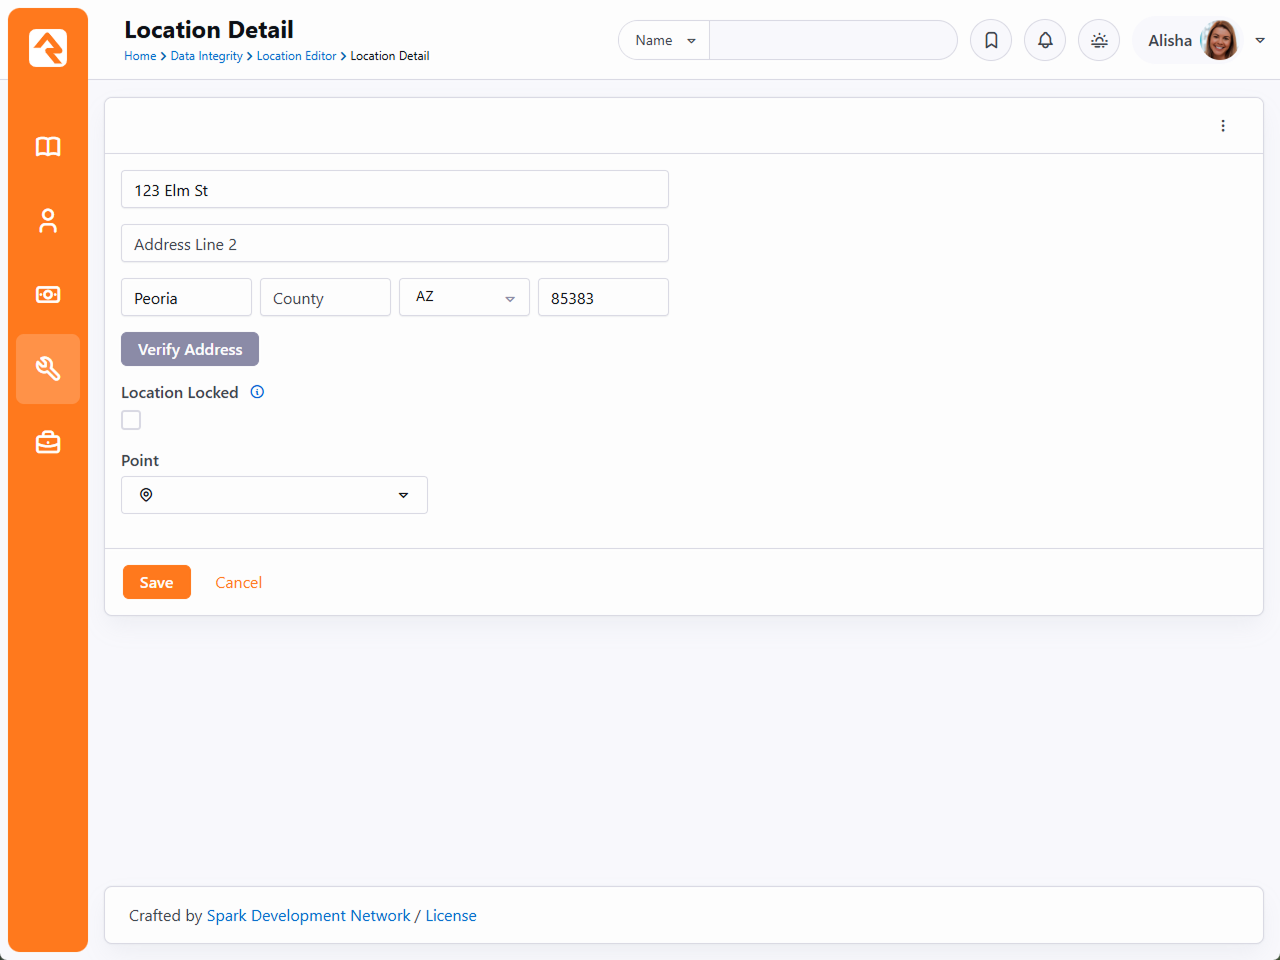Expand the AZ state dropdown
The image size is (1280, 960).
point(464,298)
